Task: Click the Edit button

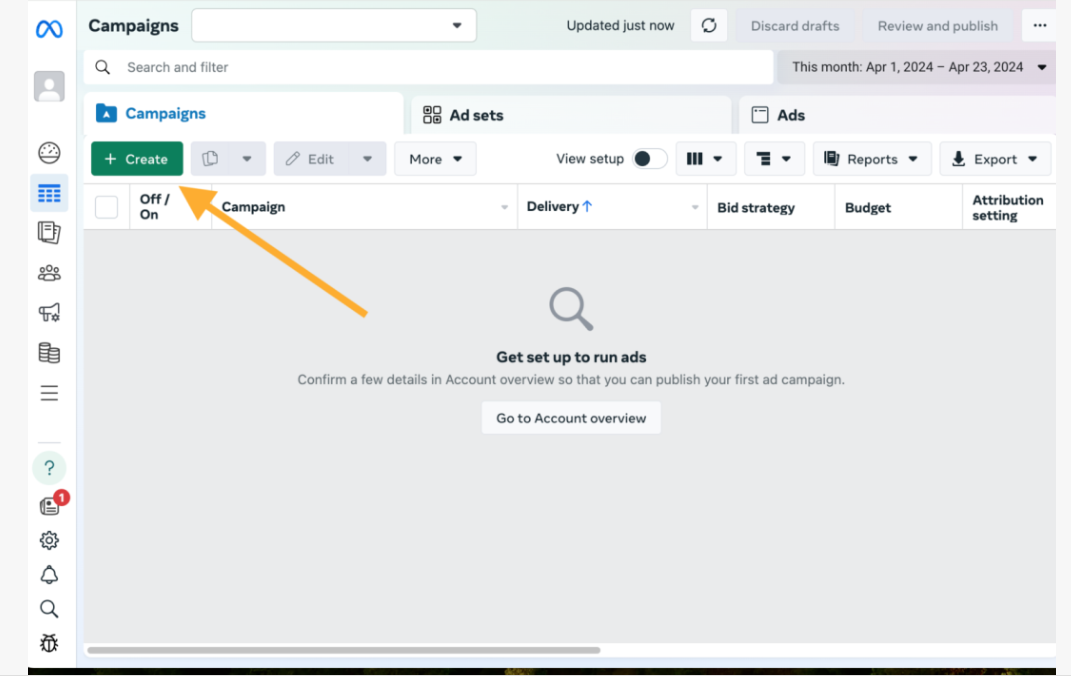Action: 311,158
